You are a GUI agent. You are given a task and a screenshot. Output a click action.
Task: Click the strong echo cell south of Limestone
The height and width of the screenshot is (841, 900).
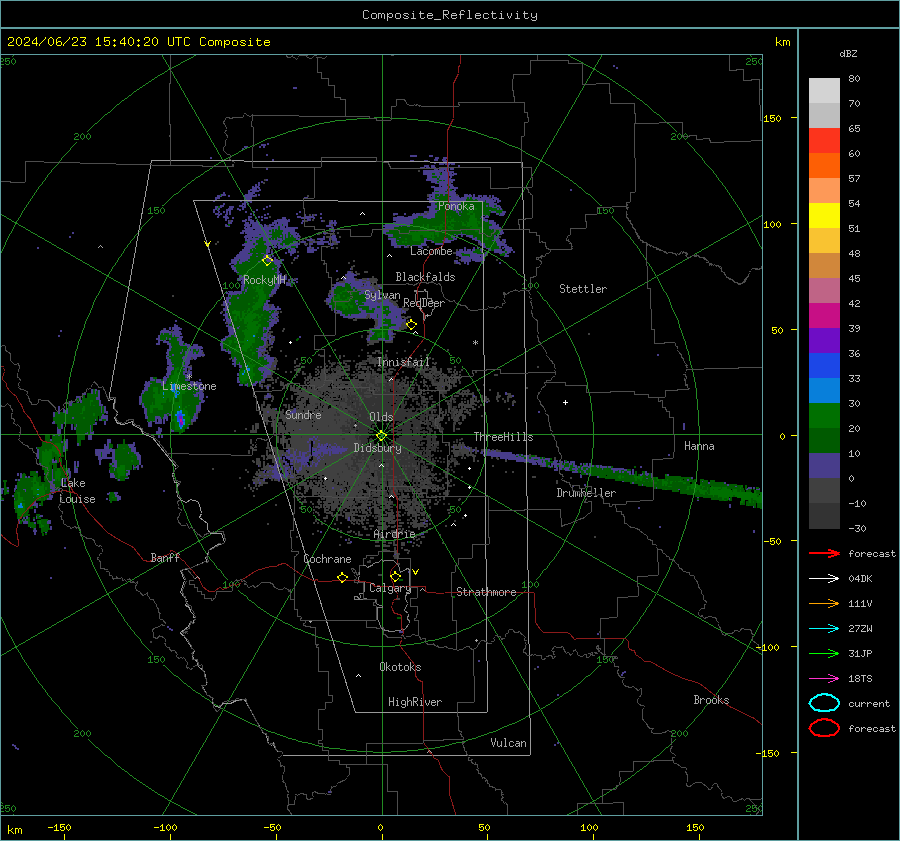tap(180, 419)
